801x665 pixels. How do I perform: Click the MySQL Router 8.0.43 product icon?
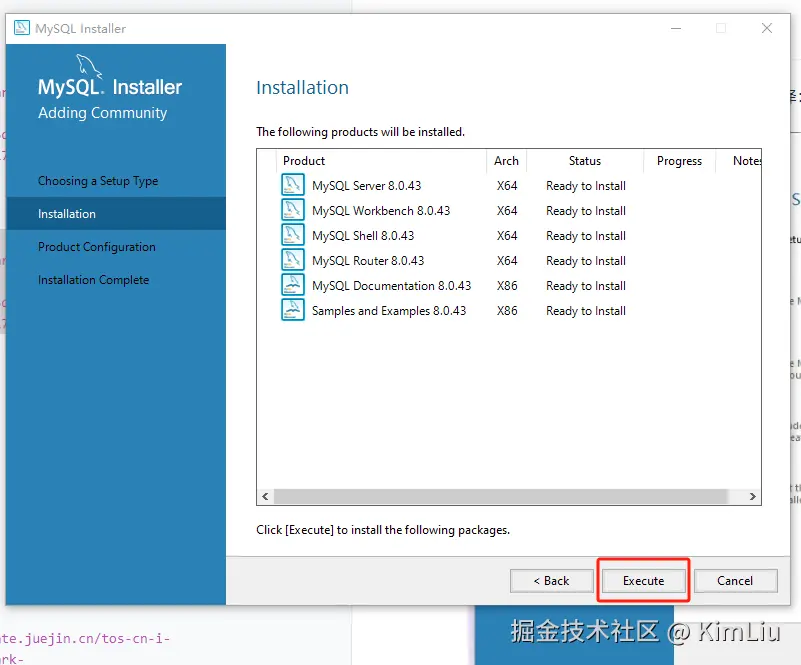click(293, 260)
